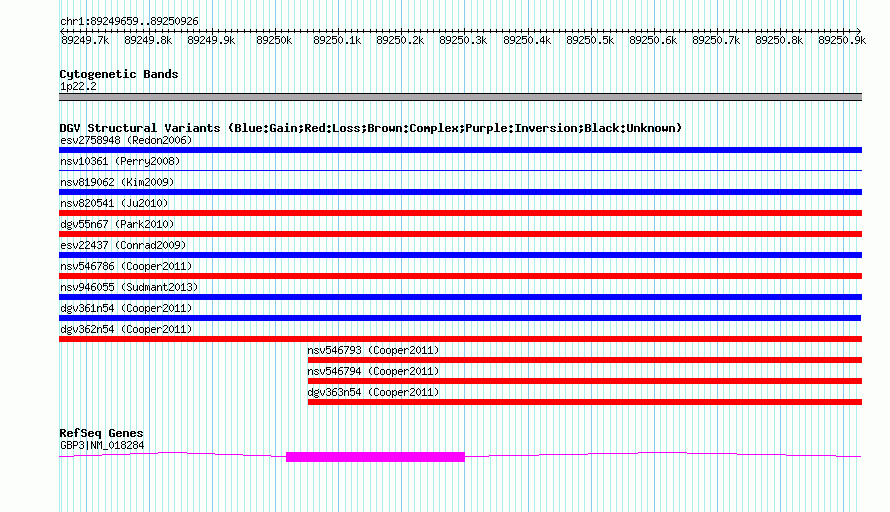The height and width of the screenshot is (512, 890).
Task: Click the GBP3|NM_018284 gene label
Action: (102, 446)
